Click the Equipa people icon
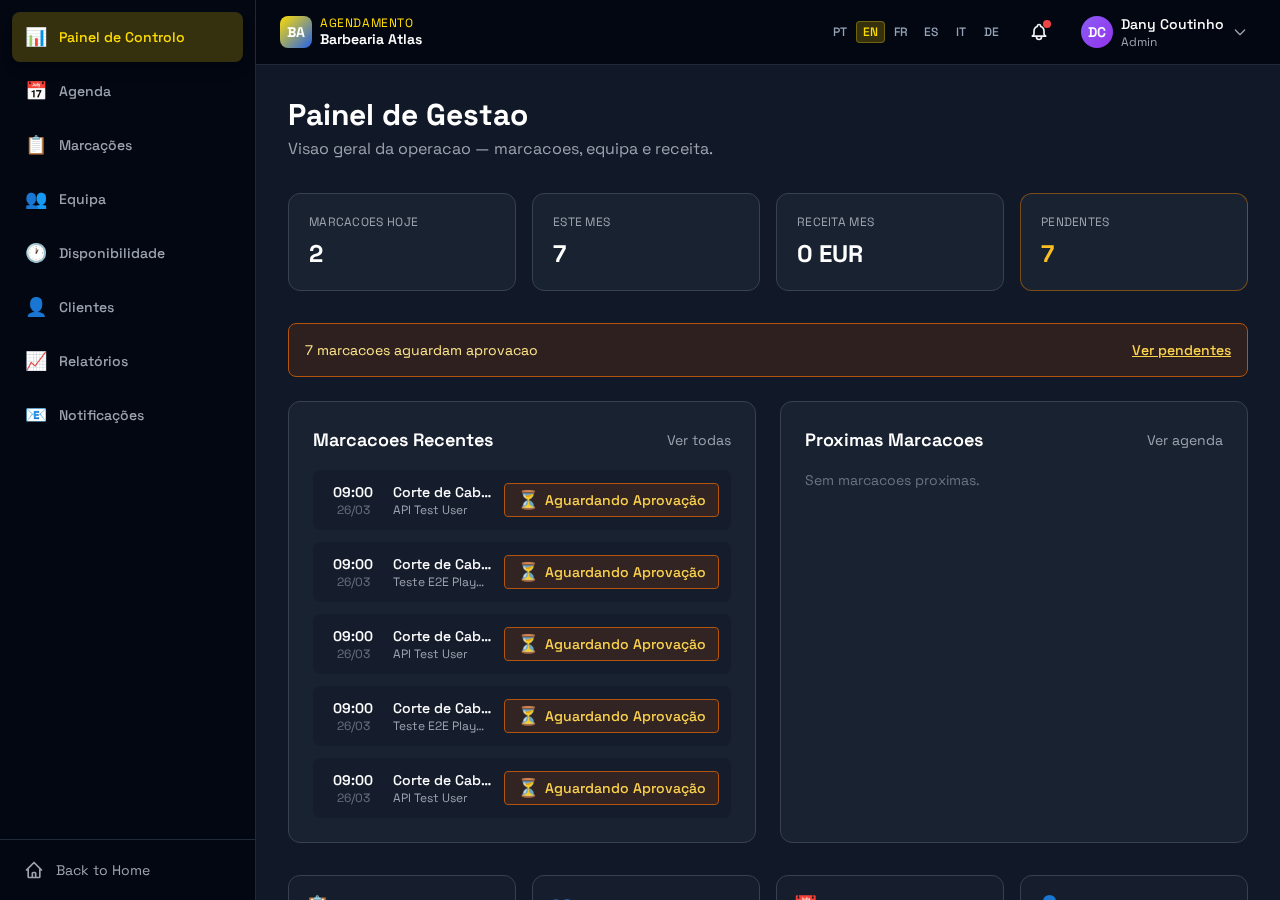The image size is (1280, 900). [x=36, y=199]
